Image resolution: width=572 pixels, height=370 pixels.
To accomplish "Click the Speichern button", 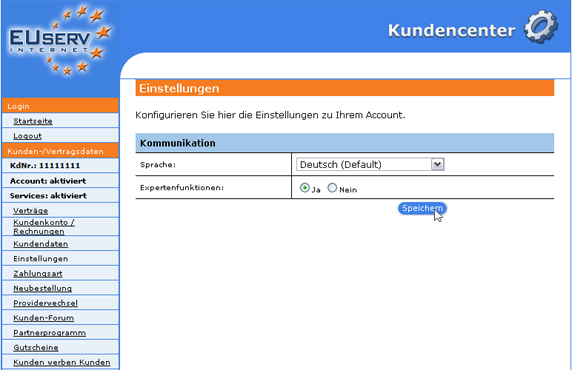I will (422, 208).
